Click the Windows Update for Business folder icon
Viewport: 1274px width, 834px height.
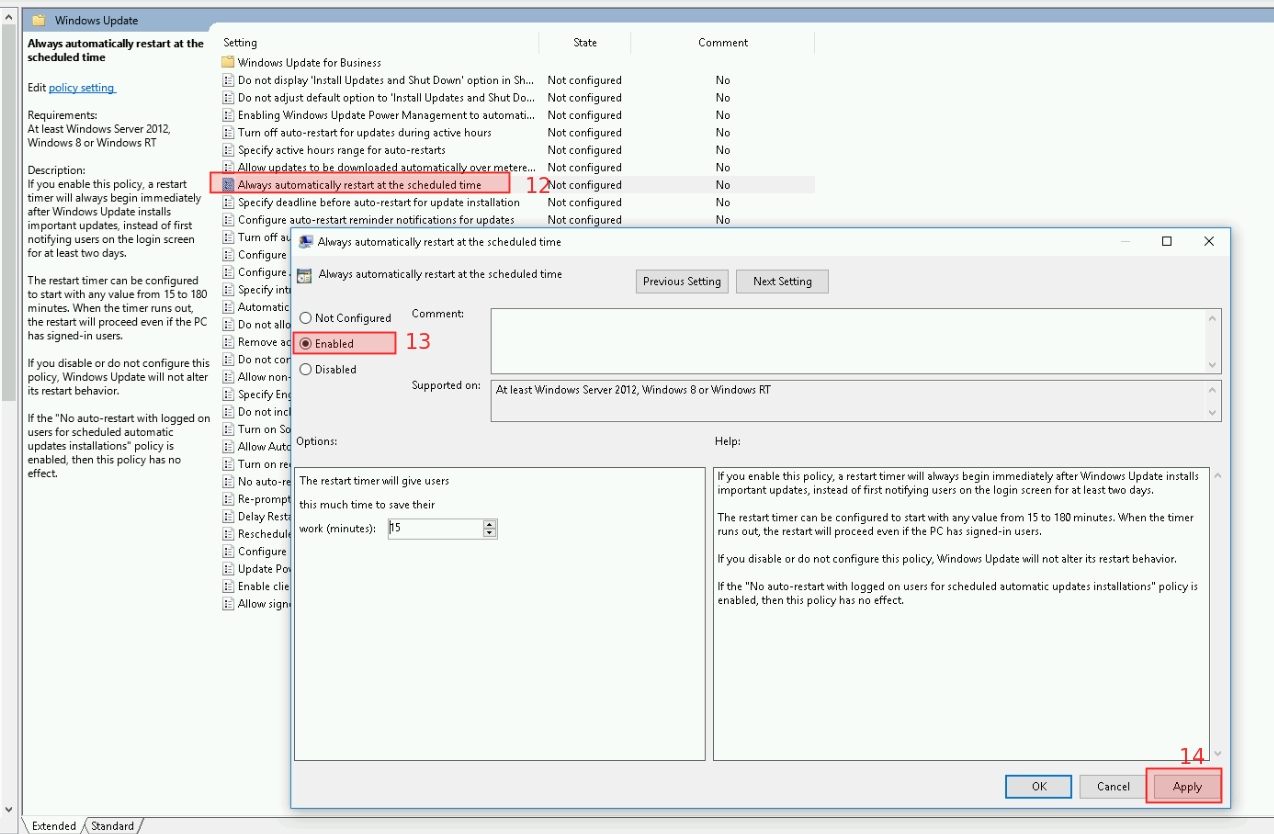click(x=228, y=62)
